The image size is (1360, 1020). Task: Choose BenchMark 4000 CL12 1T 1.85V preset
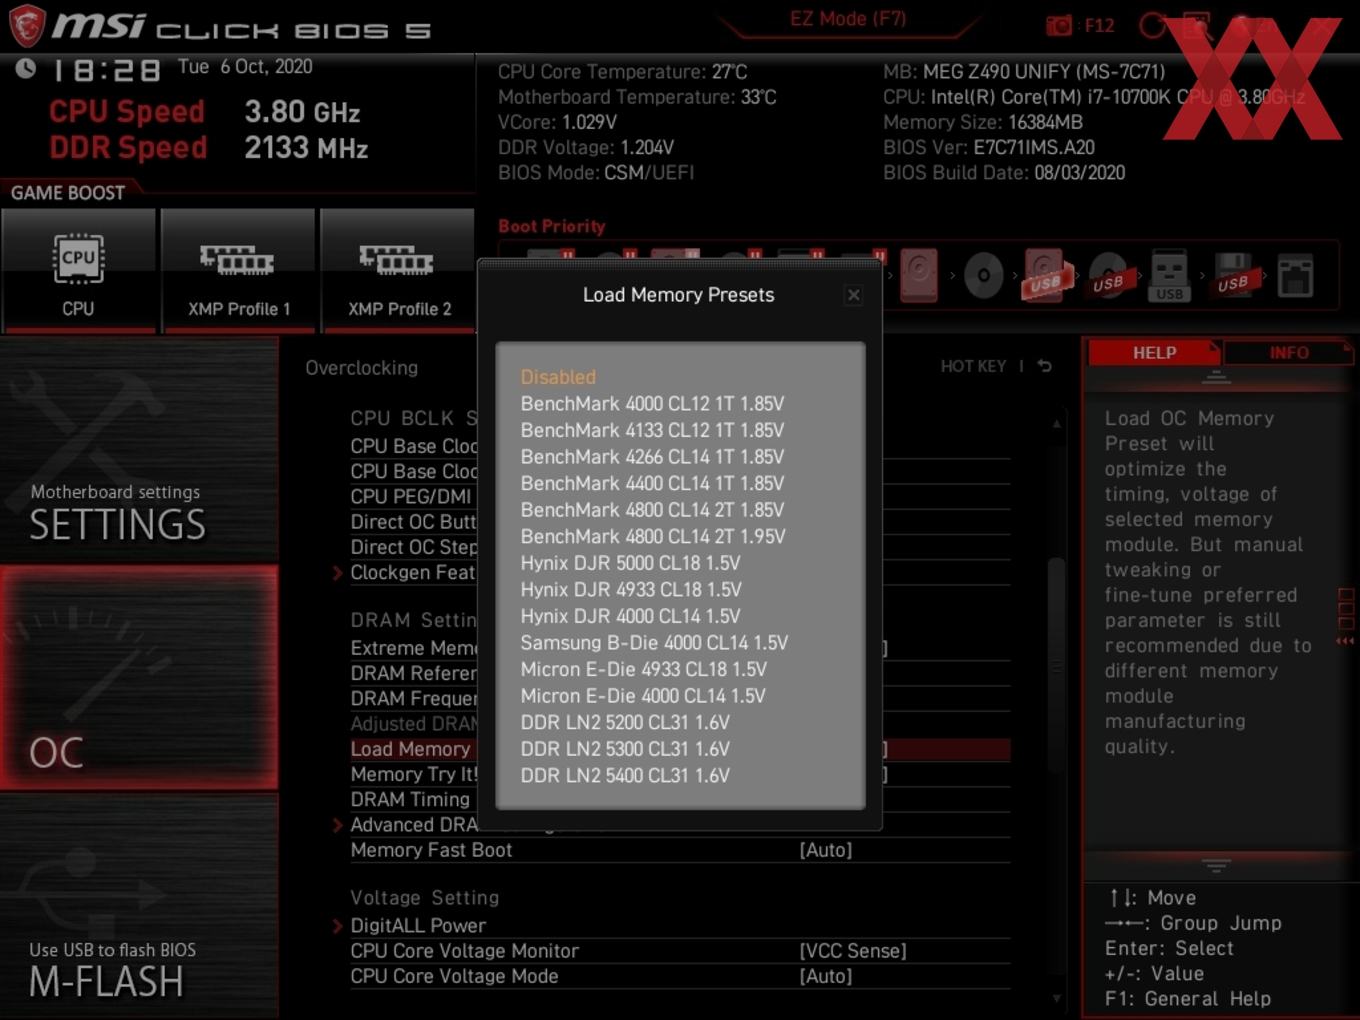point(652,404)
